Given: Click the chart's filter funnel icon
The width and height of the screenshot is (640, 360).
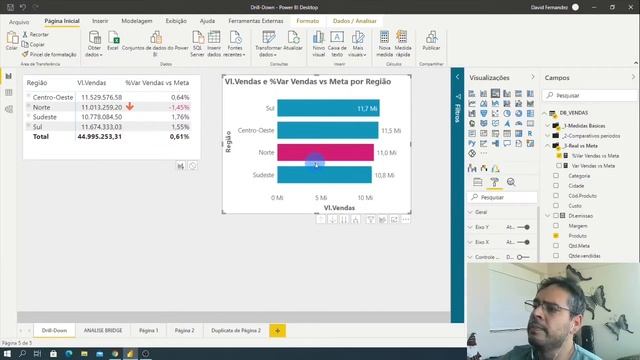Looking at the screenshot, I should click(x=371, y=220).
